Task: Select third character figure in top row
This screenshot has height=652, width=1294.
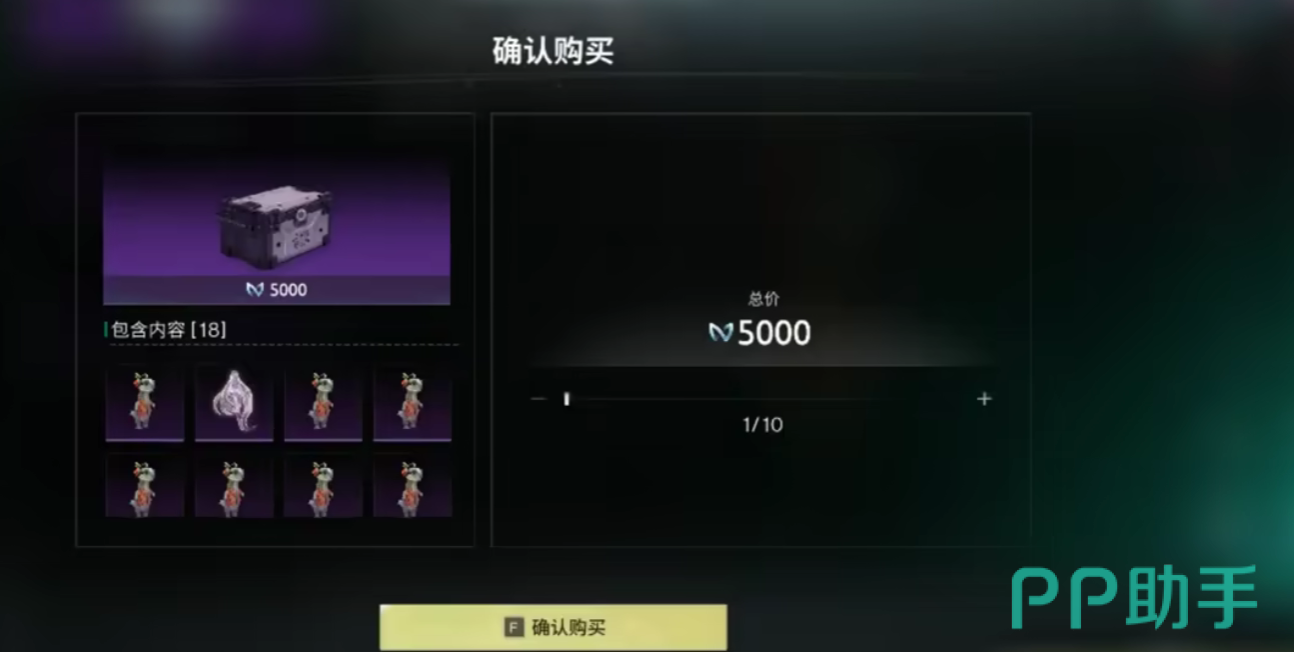Action: tap(323, 403)
